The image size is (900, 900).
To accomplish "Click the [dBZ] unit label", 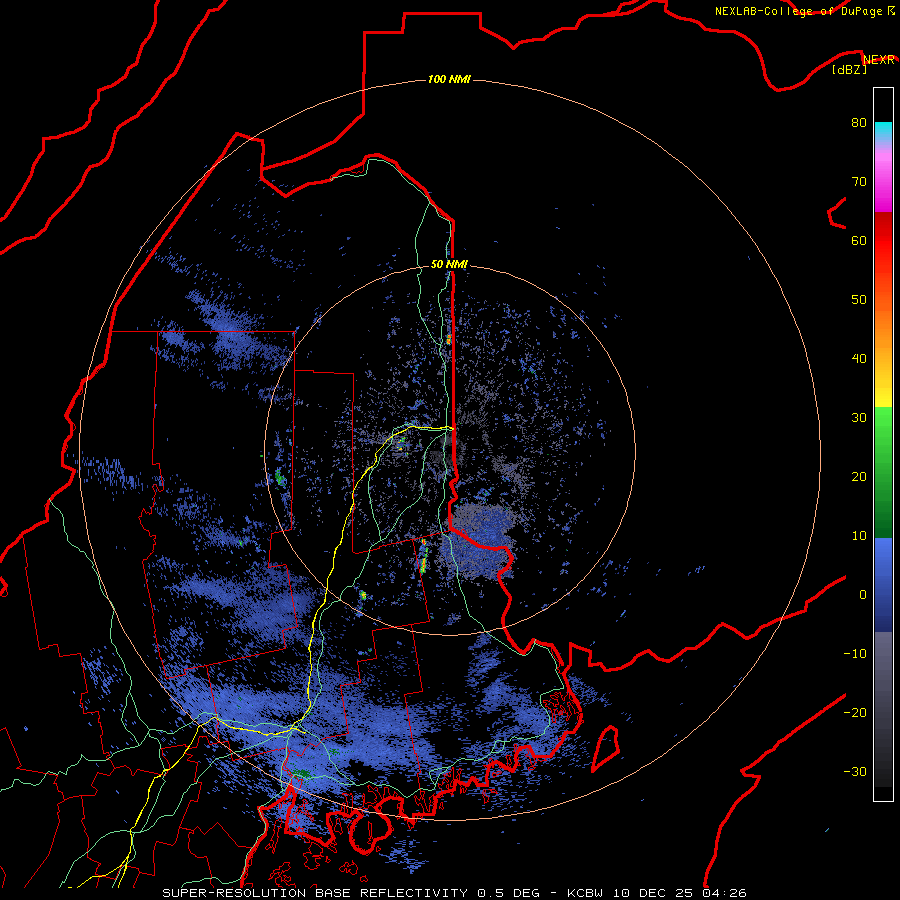I will 849,70.
